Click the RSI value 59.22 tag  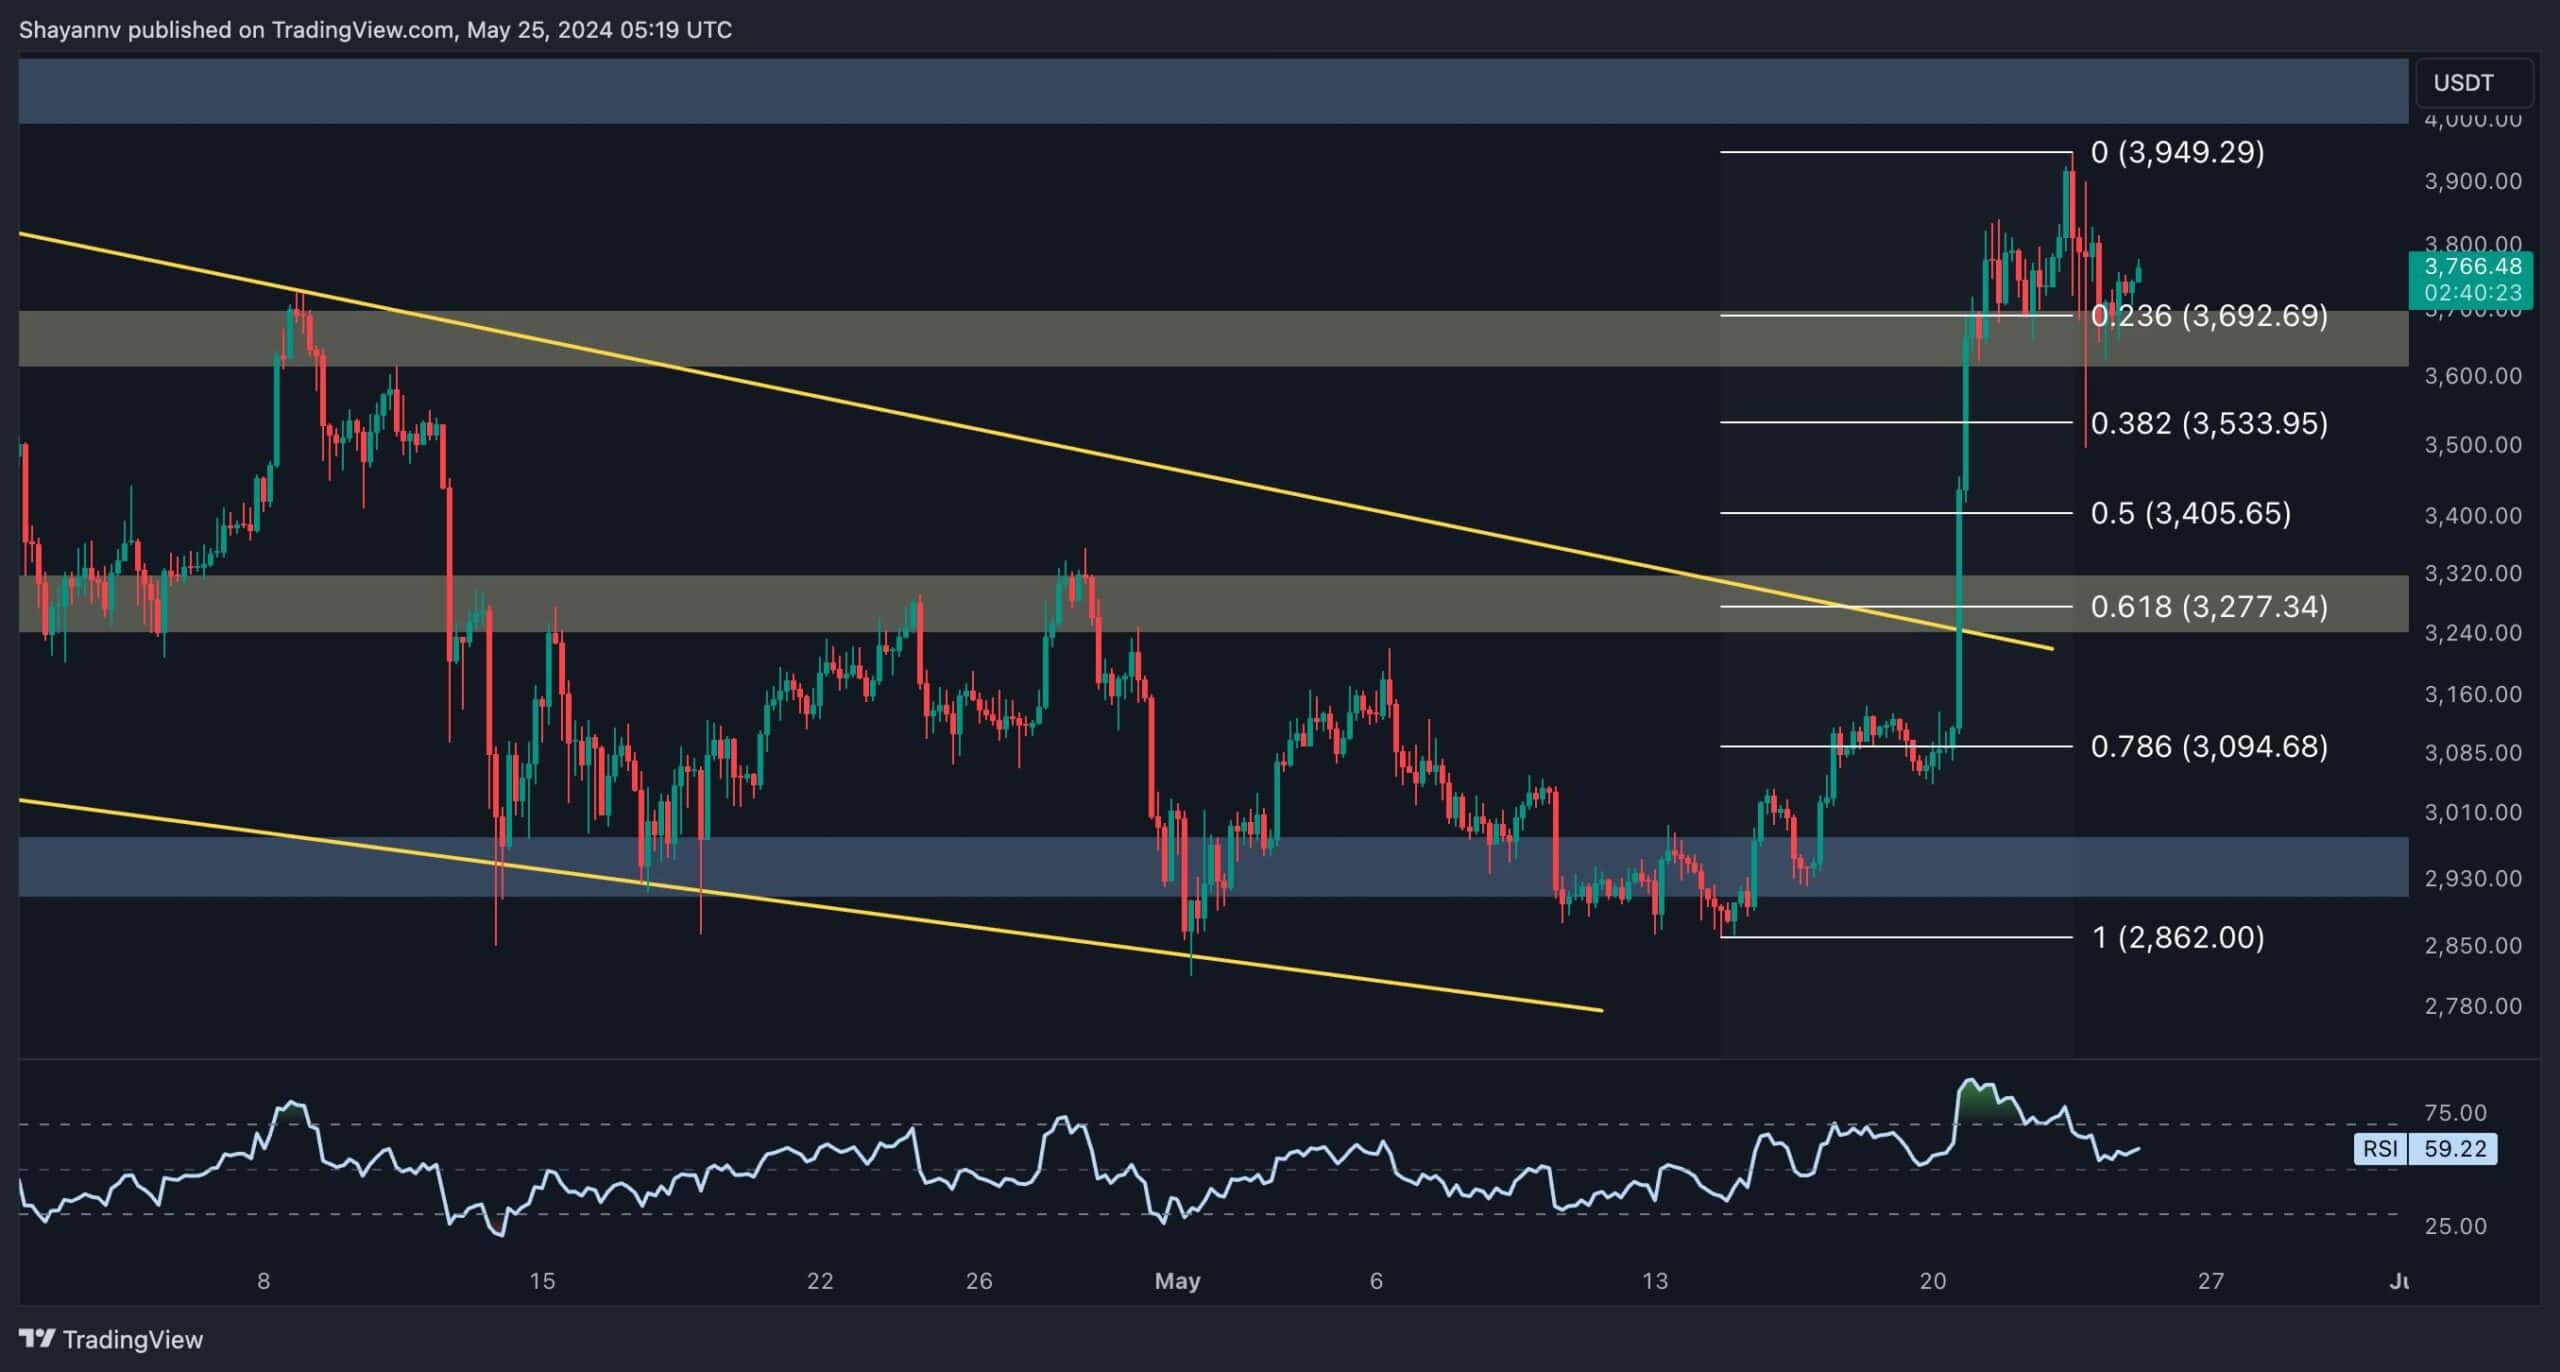[x=2454, y=1148]
